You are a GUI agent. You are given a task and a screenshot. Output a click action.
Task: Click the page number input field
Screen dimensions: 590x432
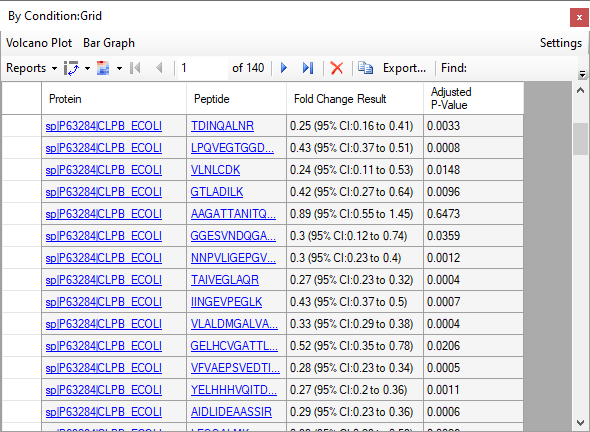point(202,68)
